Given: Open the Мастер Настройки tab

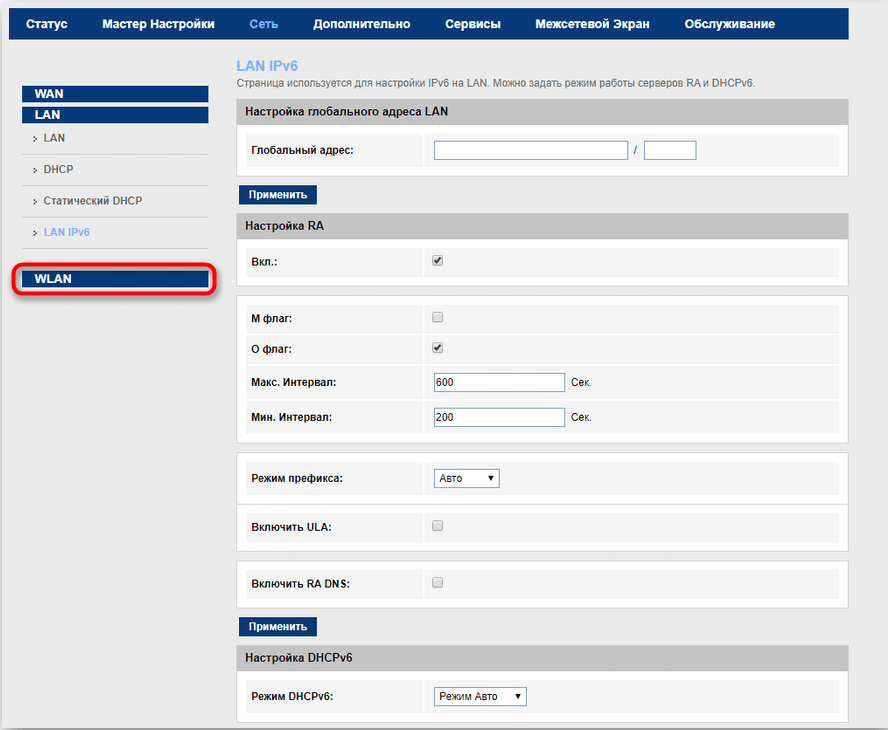Looking at the screenshot, I should click(158, 24).
